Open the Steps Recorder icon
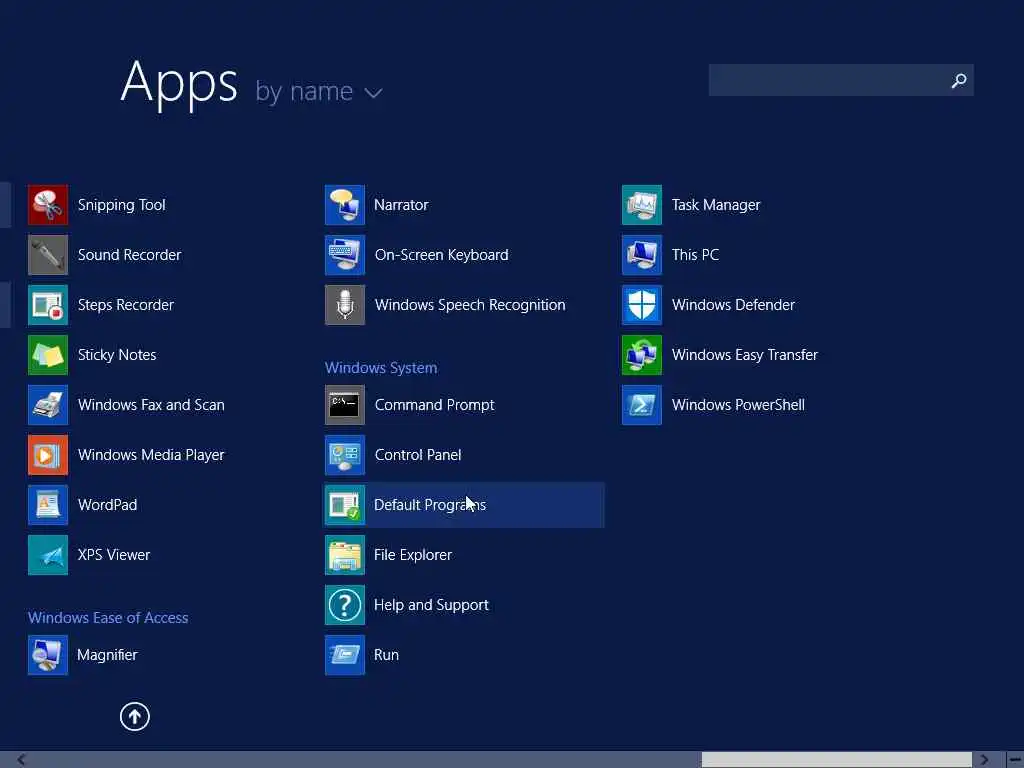Viewport: 1024px width, 768px height. pos(48,305)
